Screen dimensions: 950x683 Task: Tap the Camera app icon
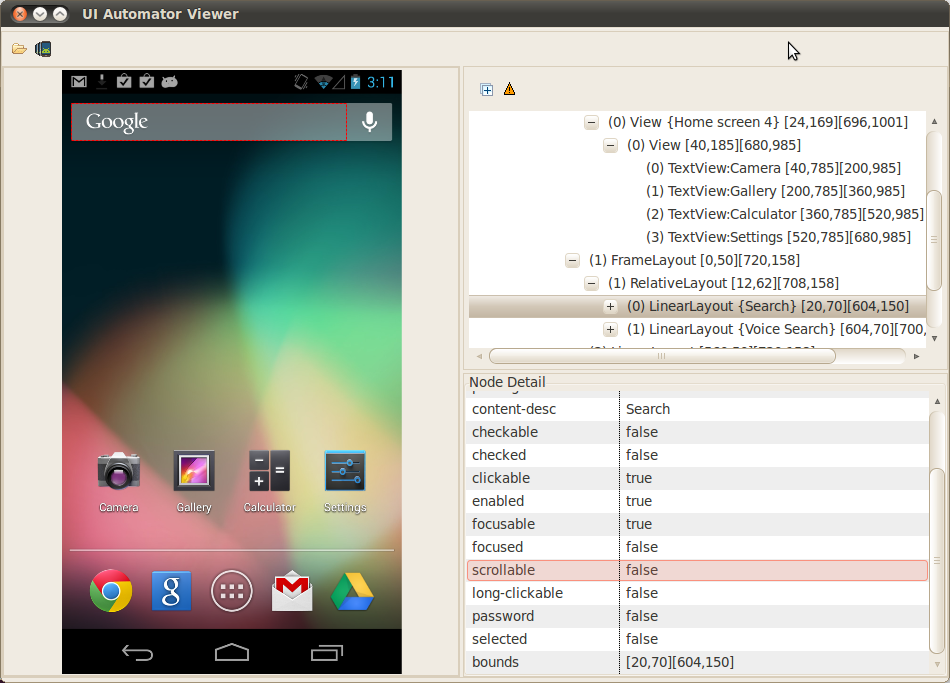point(118,472)
